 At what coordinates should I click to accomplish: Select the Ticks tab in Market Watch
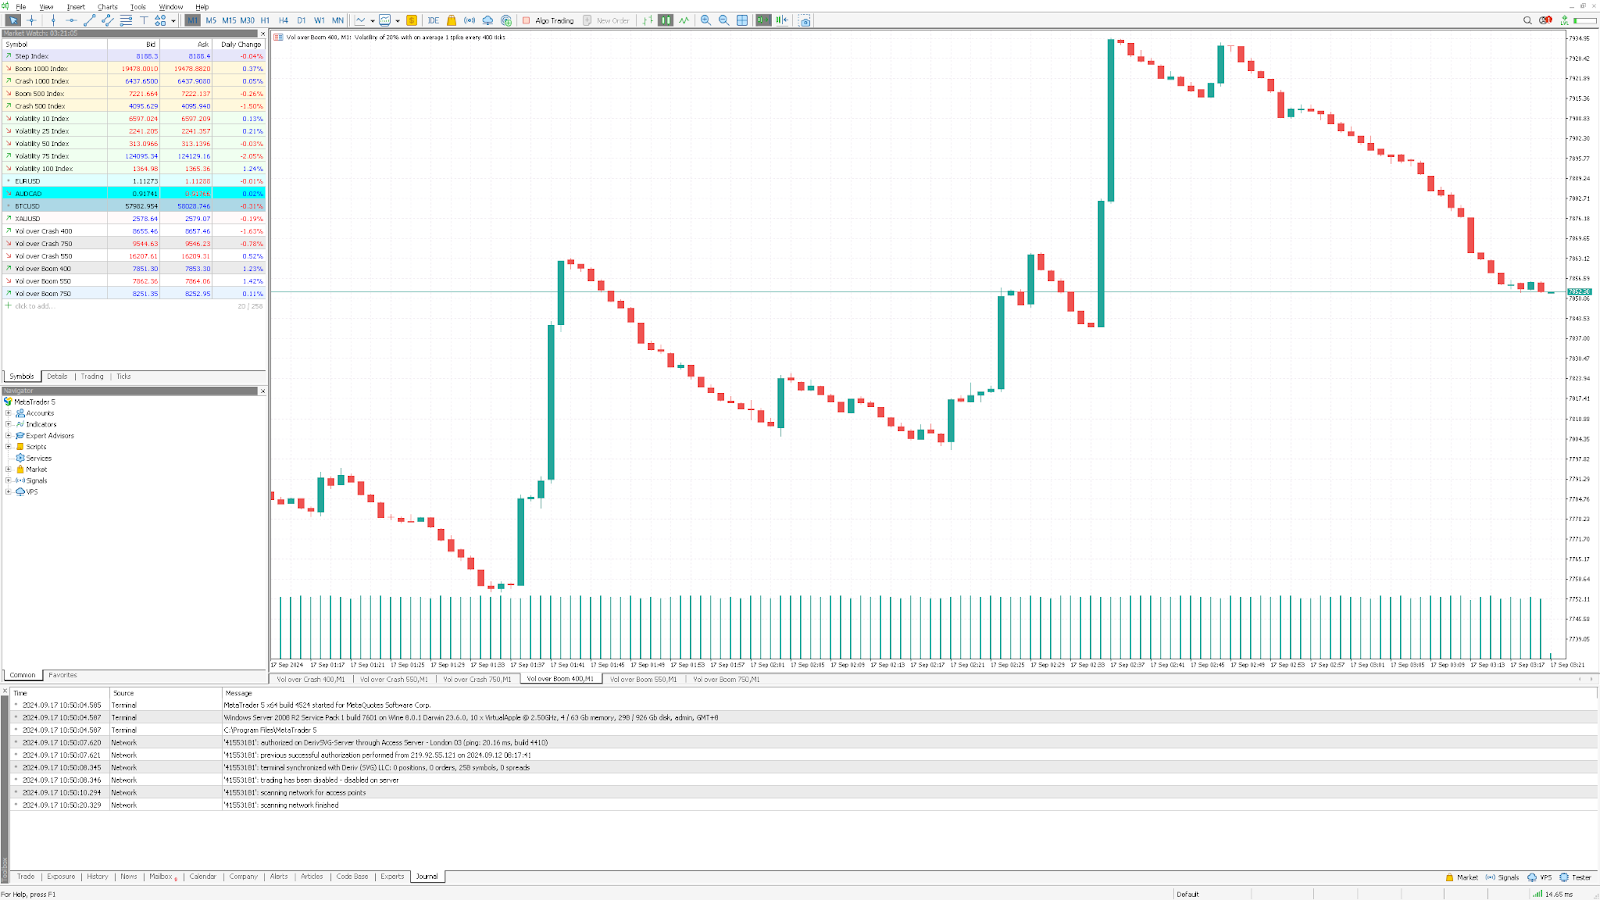122,376
